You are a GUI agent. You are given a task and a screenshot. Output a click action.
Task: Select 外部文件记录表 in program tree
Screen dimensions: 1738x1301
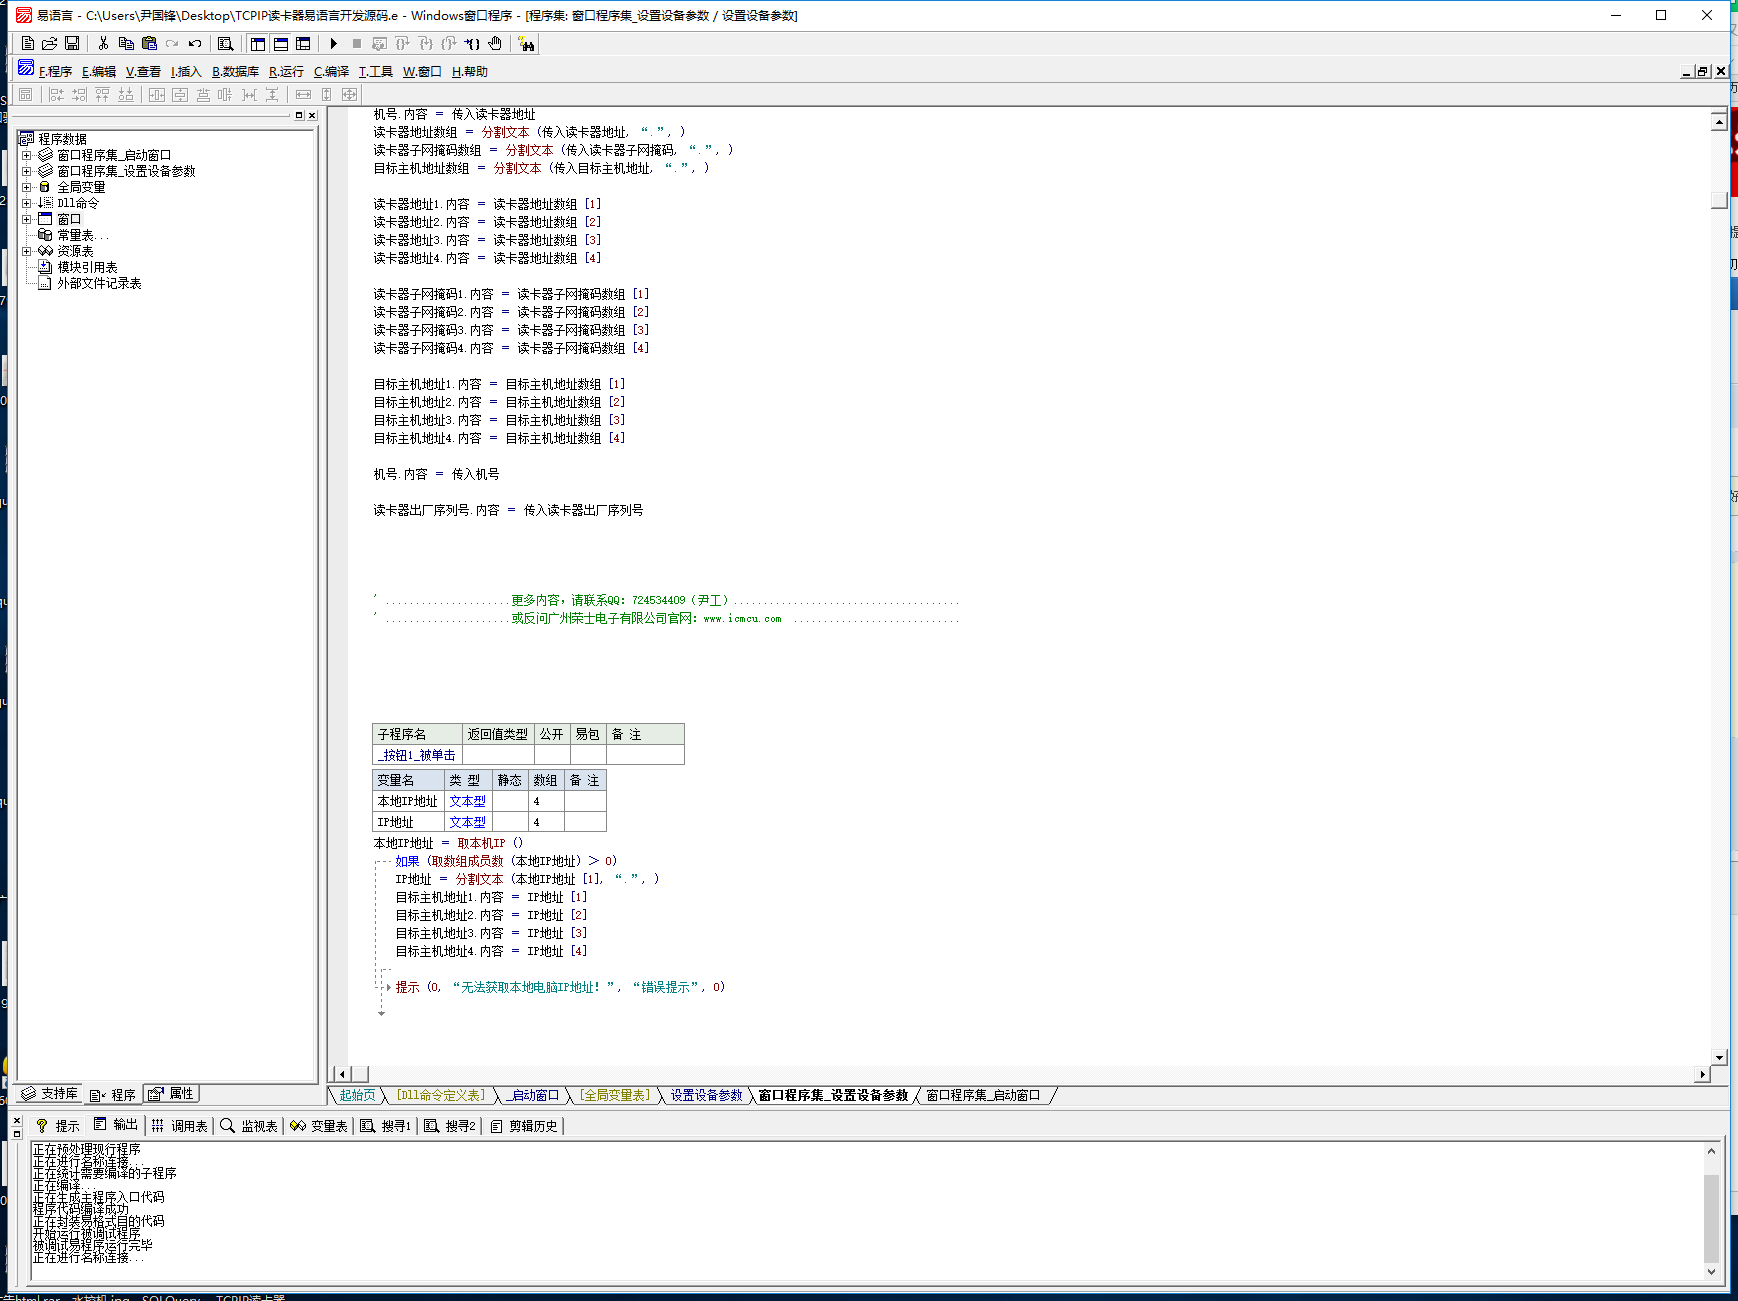coord(99,283)
